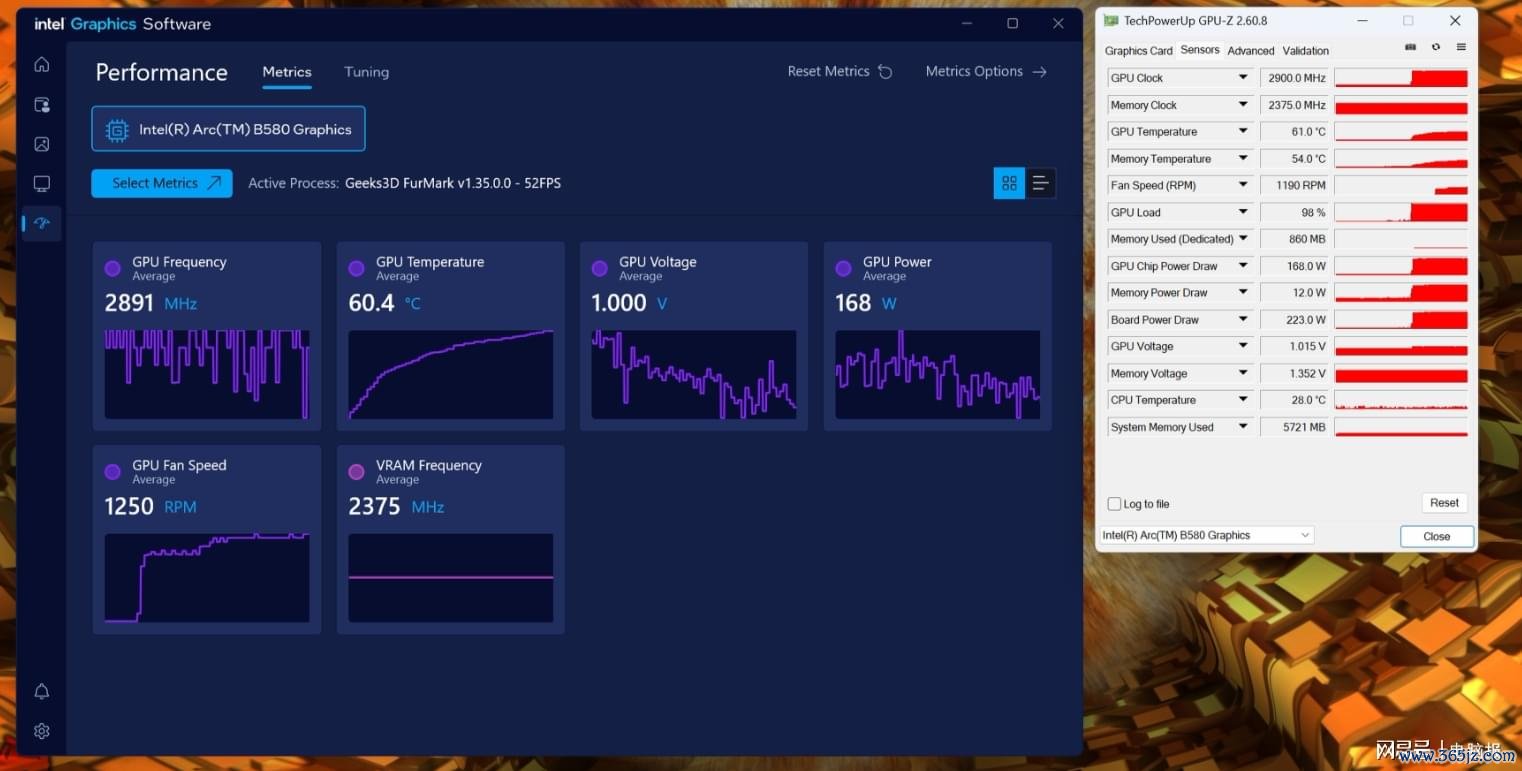Click the GPU Voltage purple indicator dot
The width and height of the screenshot is (1522, 771).
click(600, 268)
